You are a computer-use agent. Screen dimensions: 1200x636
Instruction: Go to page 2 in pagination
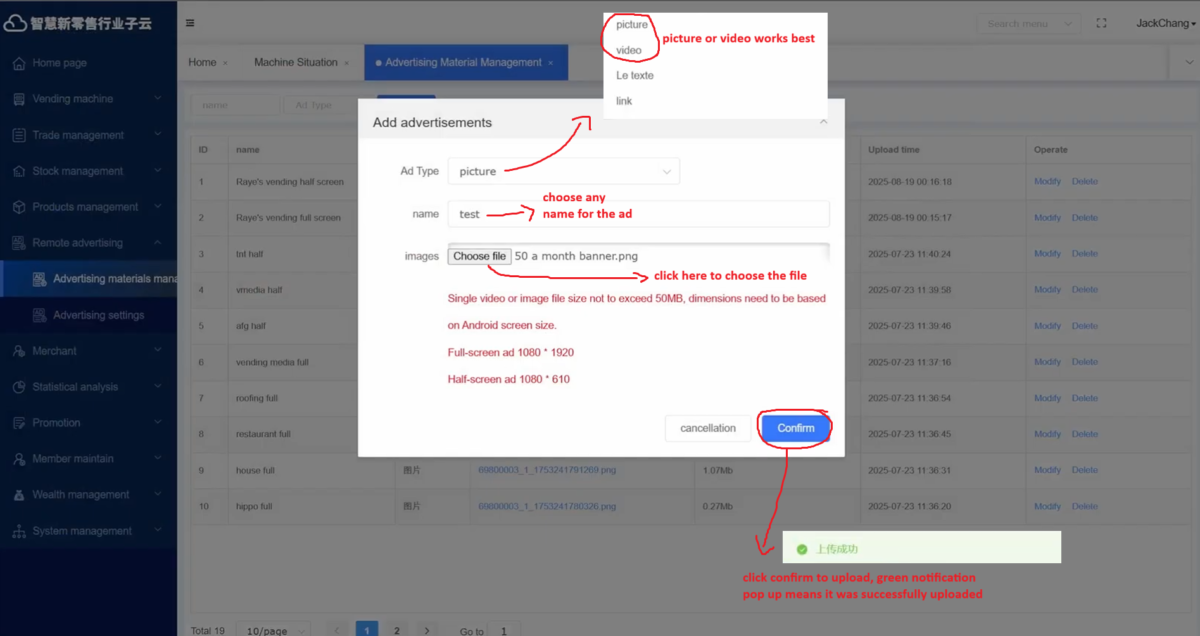point(397,631)
